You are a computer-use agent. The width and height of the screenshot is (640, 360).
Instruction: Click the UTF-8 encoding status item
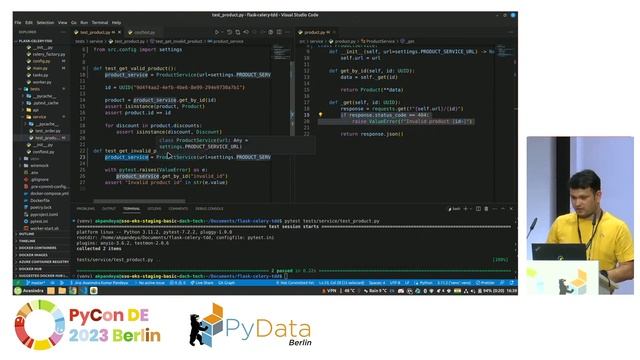pos(395,283)
